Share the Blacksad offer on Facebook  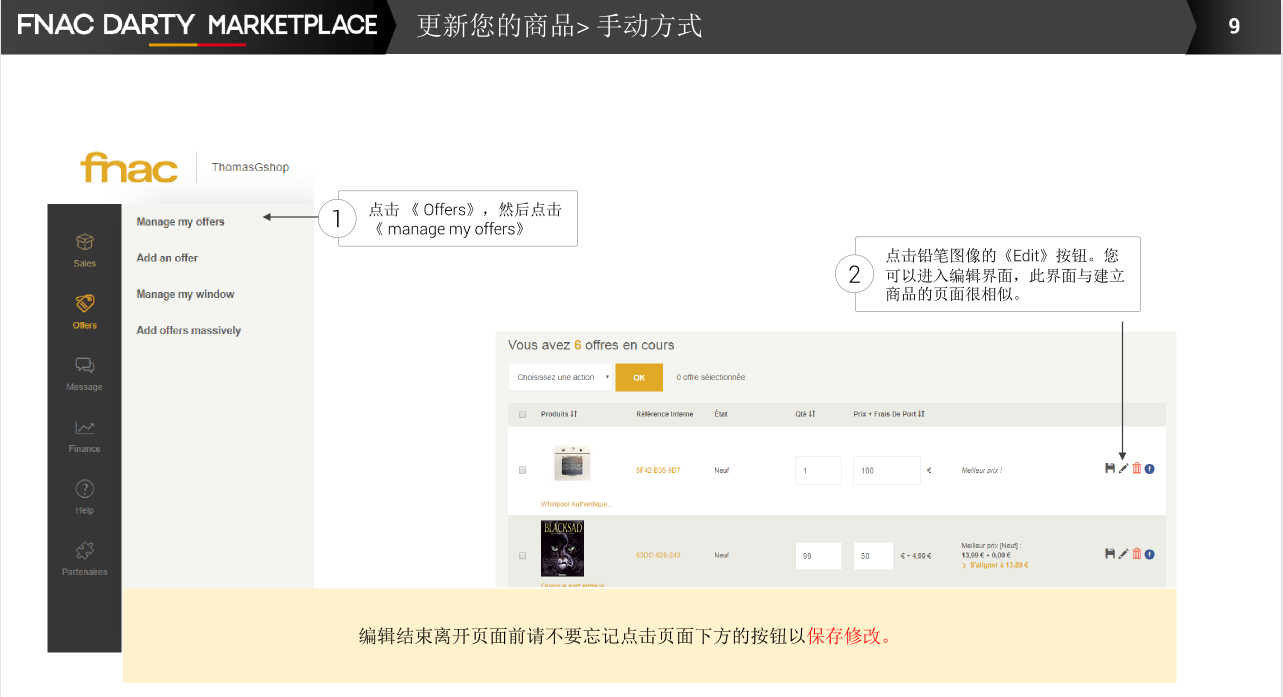click(1150, 553)
